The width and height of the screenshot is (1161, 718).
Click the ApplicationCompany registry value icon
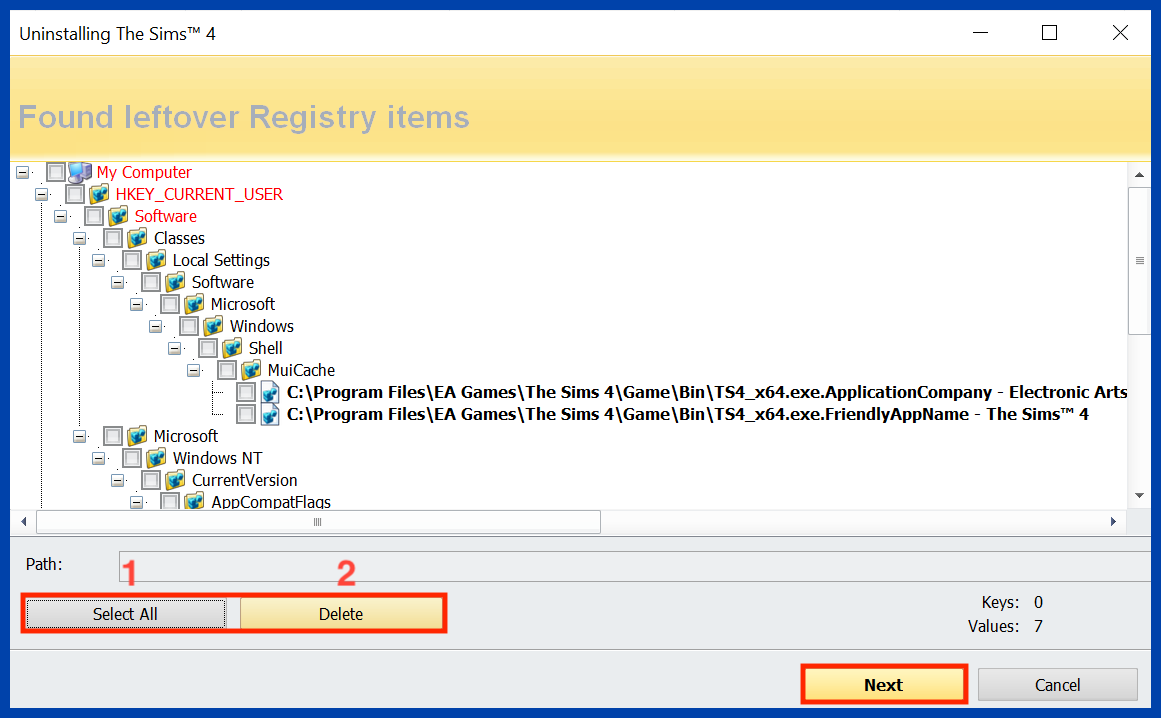pyautogui.click(x=270, y=392)
